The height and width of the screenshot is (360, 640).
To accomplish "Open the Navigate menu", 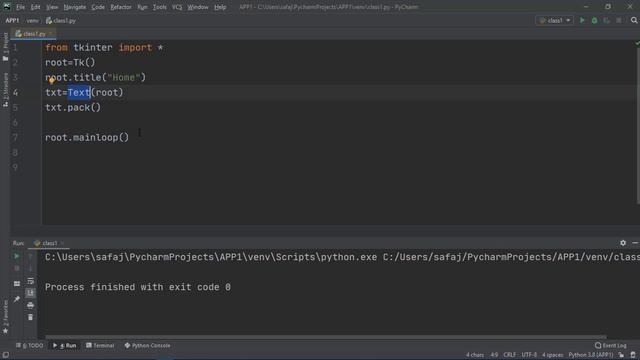I will click(75, 7).
